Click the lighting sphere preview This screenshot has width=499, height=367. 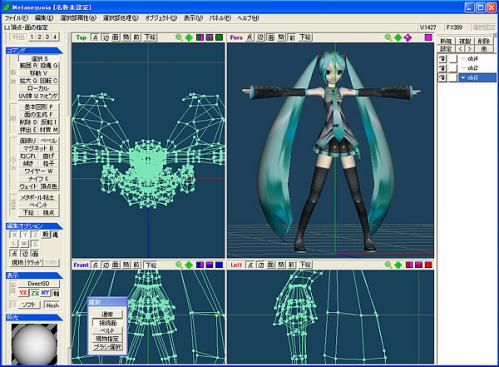point(34,344)
